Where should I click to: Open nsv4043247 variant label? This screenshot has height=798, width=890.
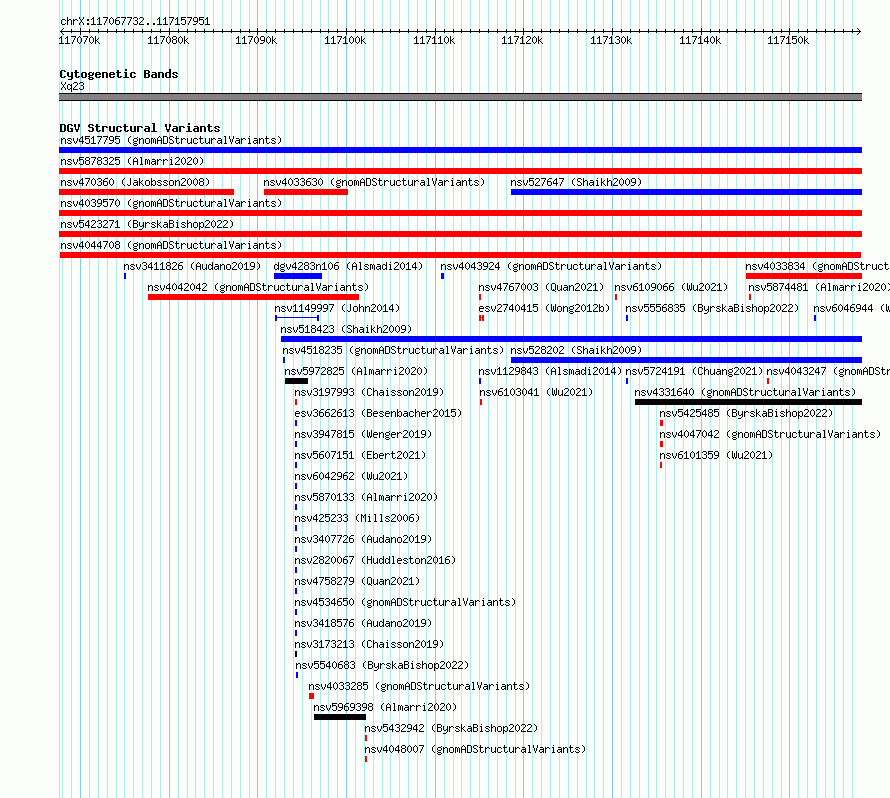point(828,371)
